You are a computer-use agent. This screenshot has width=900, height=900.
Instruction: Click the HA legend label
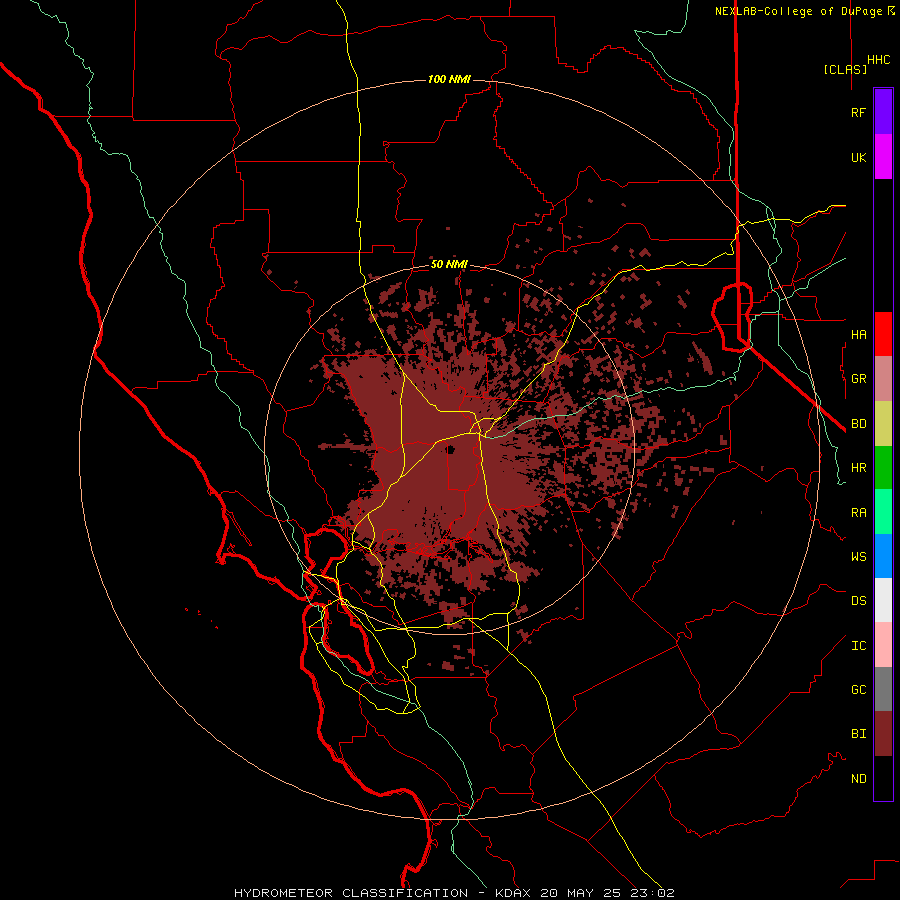point(858,334)
